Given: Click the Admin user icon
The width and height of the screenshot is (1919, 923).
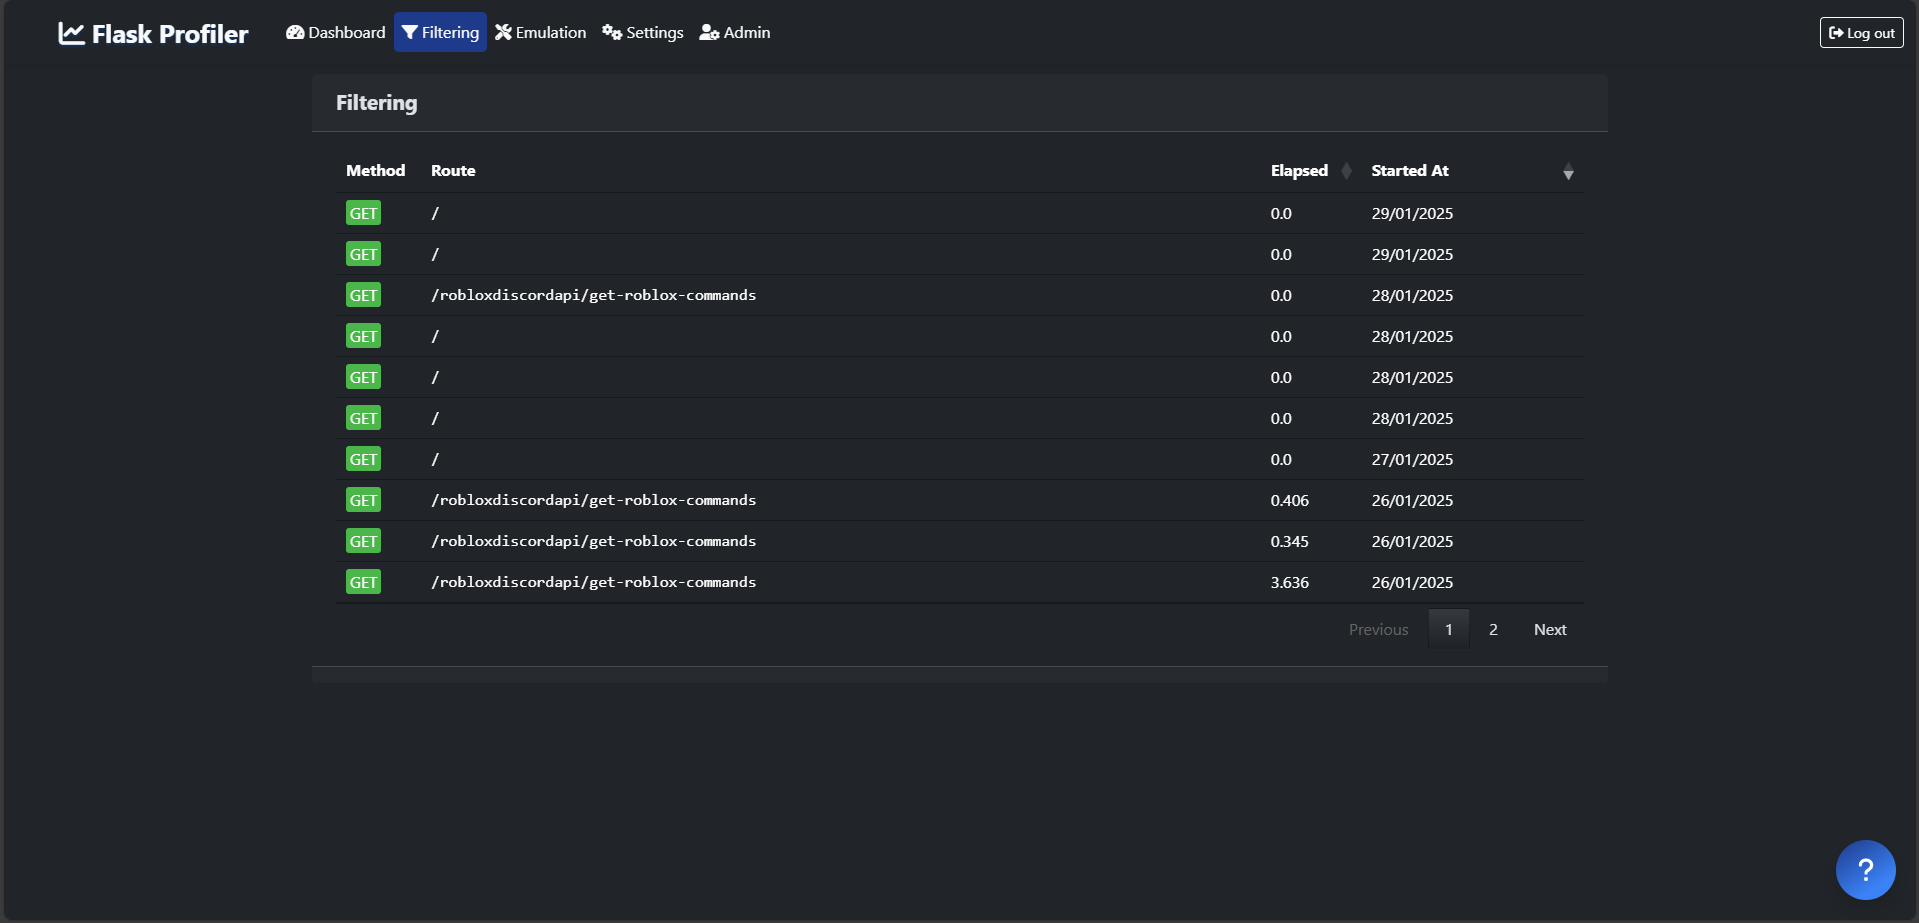Looking at the screenshot, I should (709, 32).
